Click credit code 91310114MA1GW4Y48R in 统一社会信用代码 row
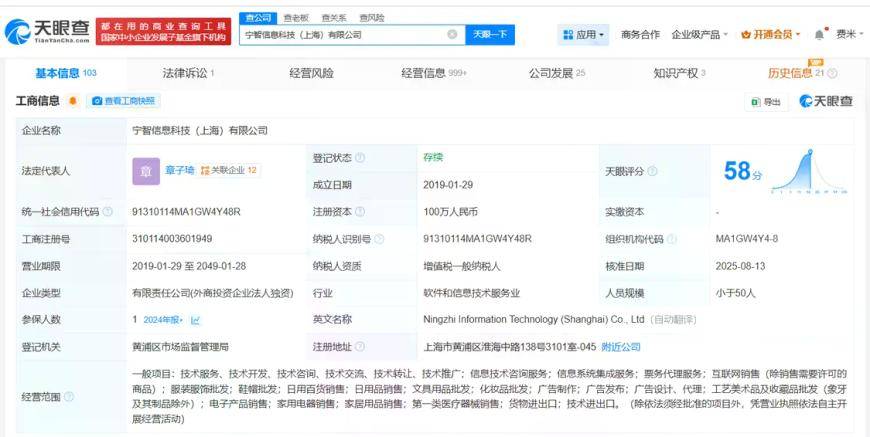Viewport: 870px width, 437px height. [186, 212]
